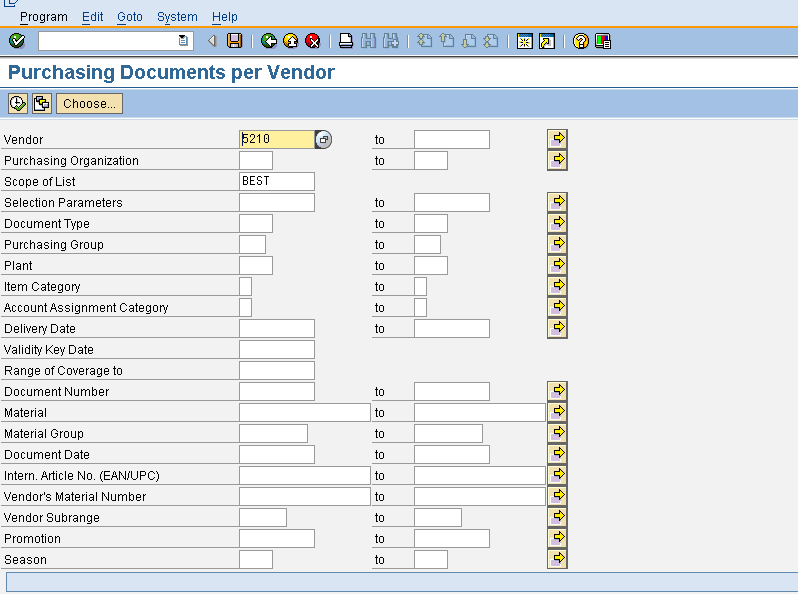This screenshot has height=594, width=798.
Task: Open multiple selection for Document Type
Action: 557,223
